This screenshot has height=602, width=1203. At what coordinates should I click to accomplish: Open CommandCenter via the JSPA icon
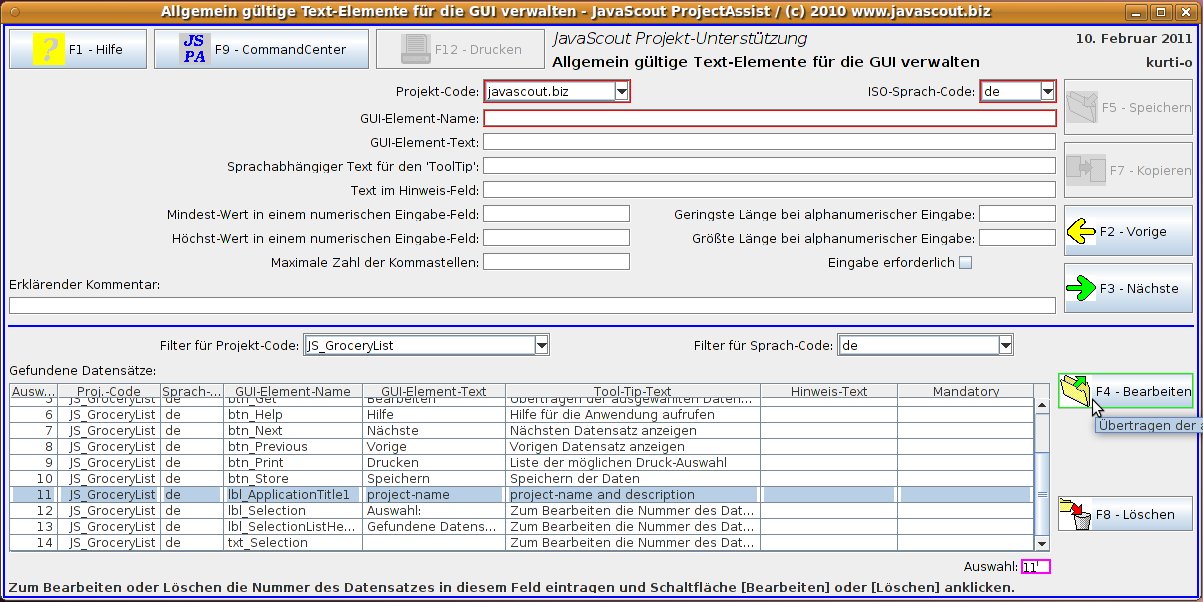pyautogui.click(x=195, y=49)
